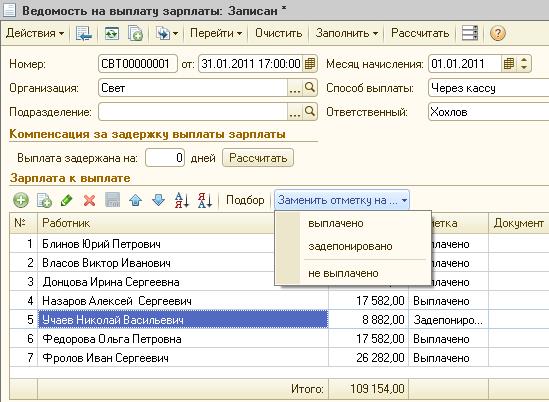Click the create-based-on toolbar icon
Screen dimensions: 549x402
(163, 34)
